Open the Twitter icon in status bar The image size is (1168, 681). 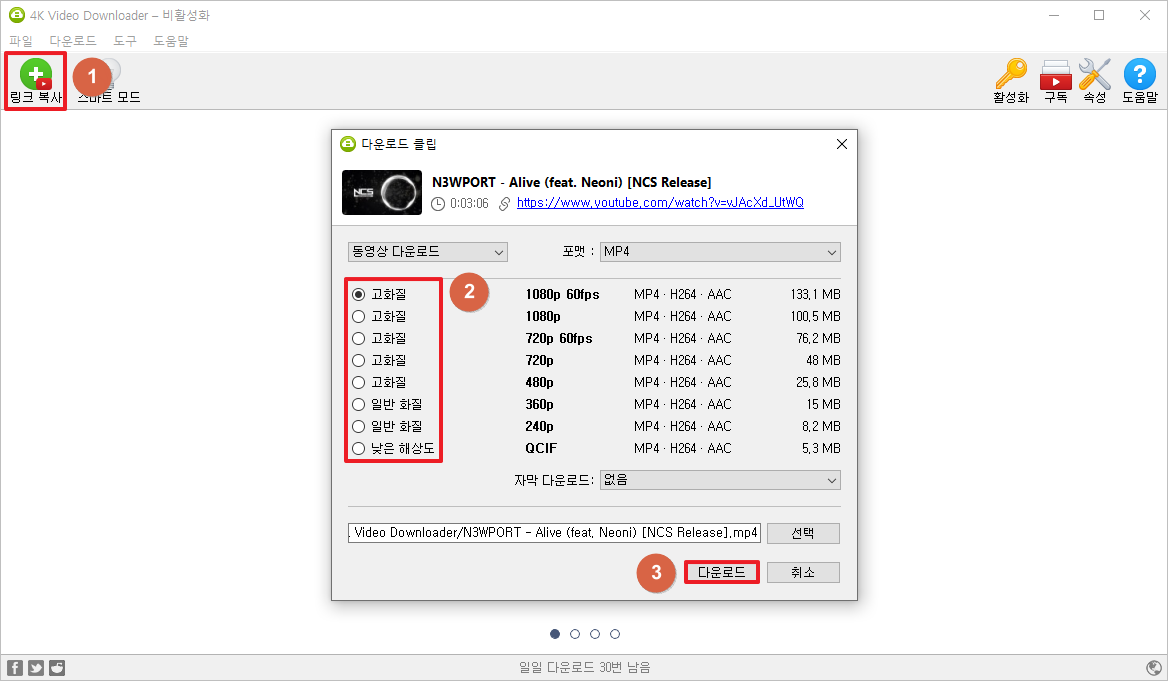[36, 668]
